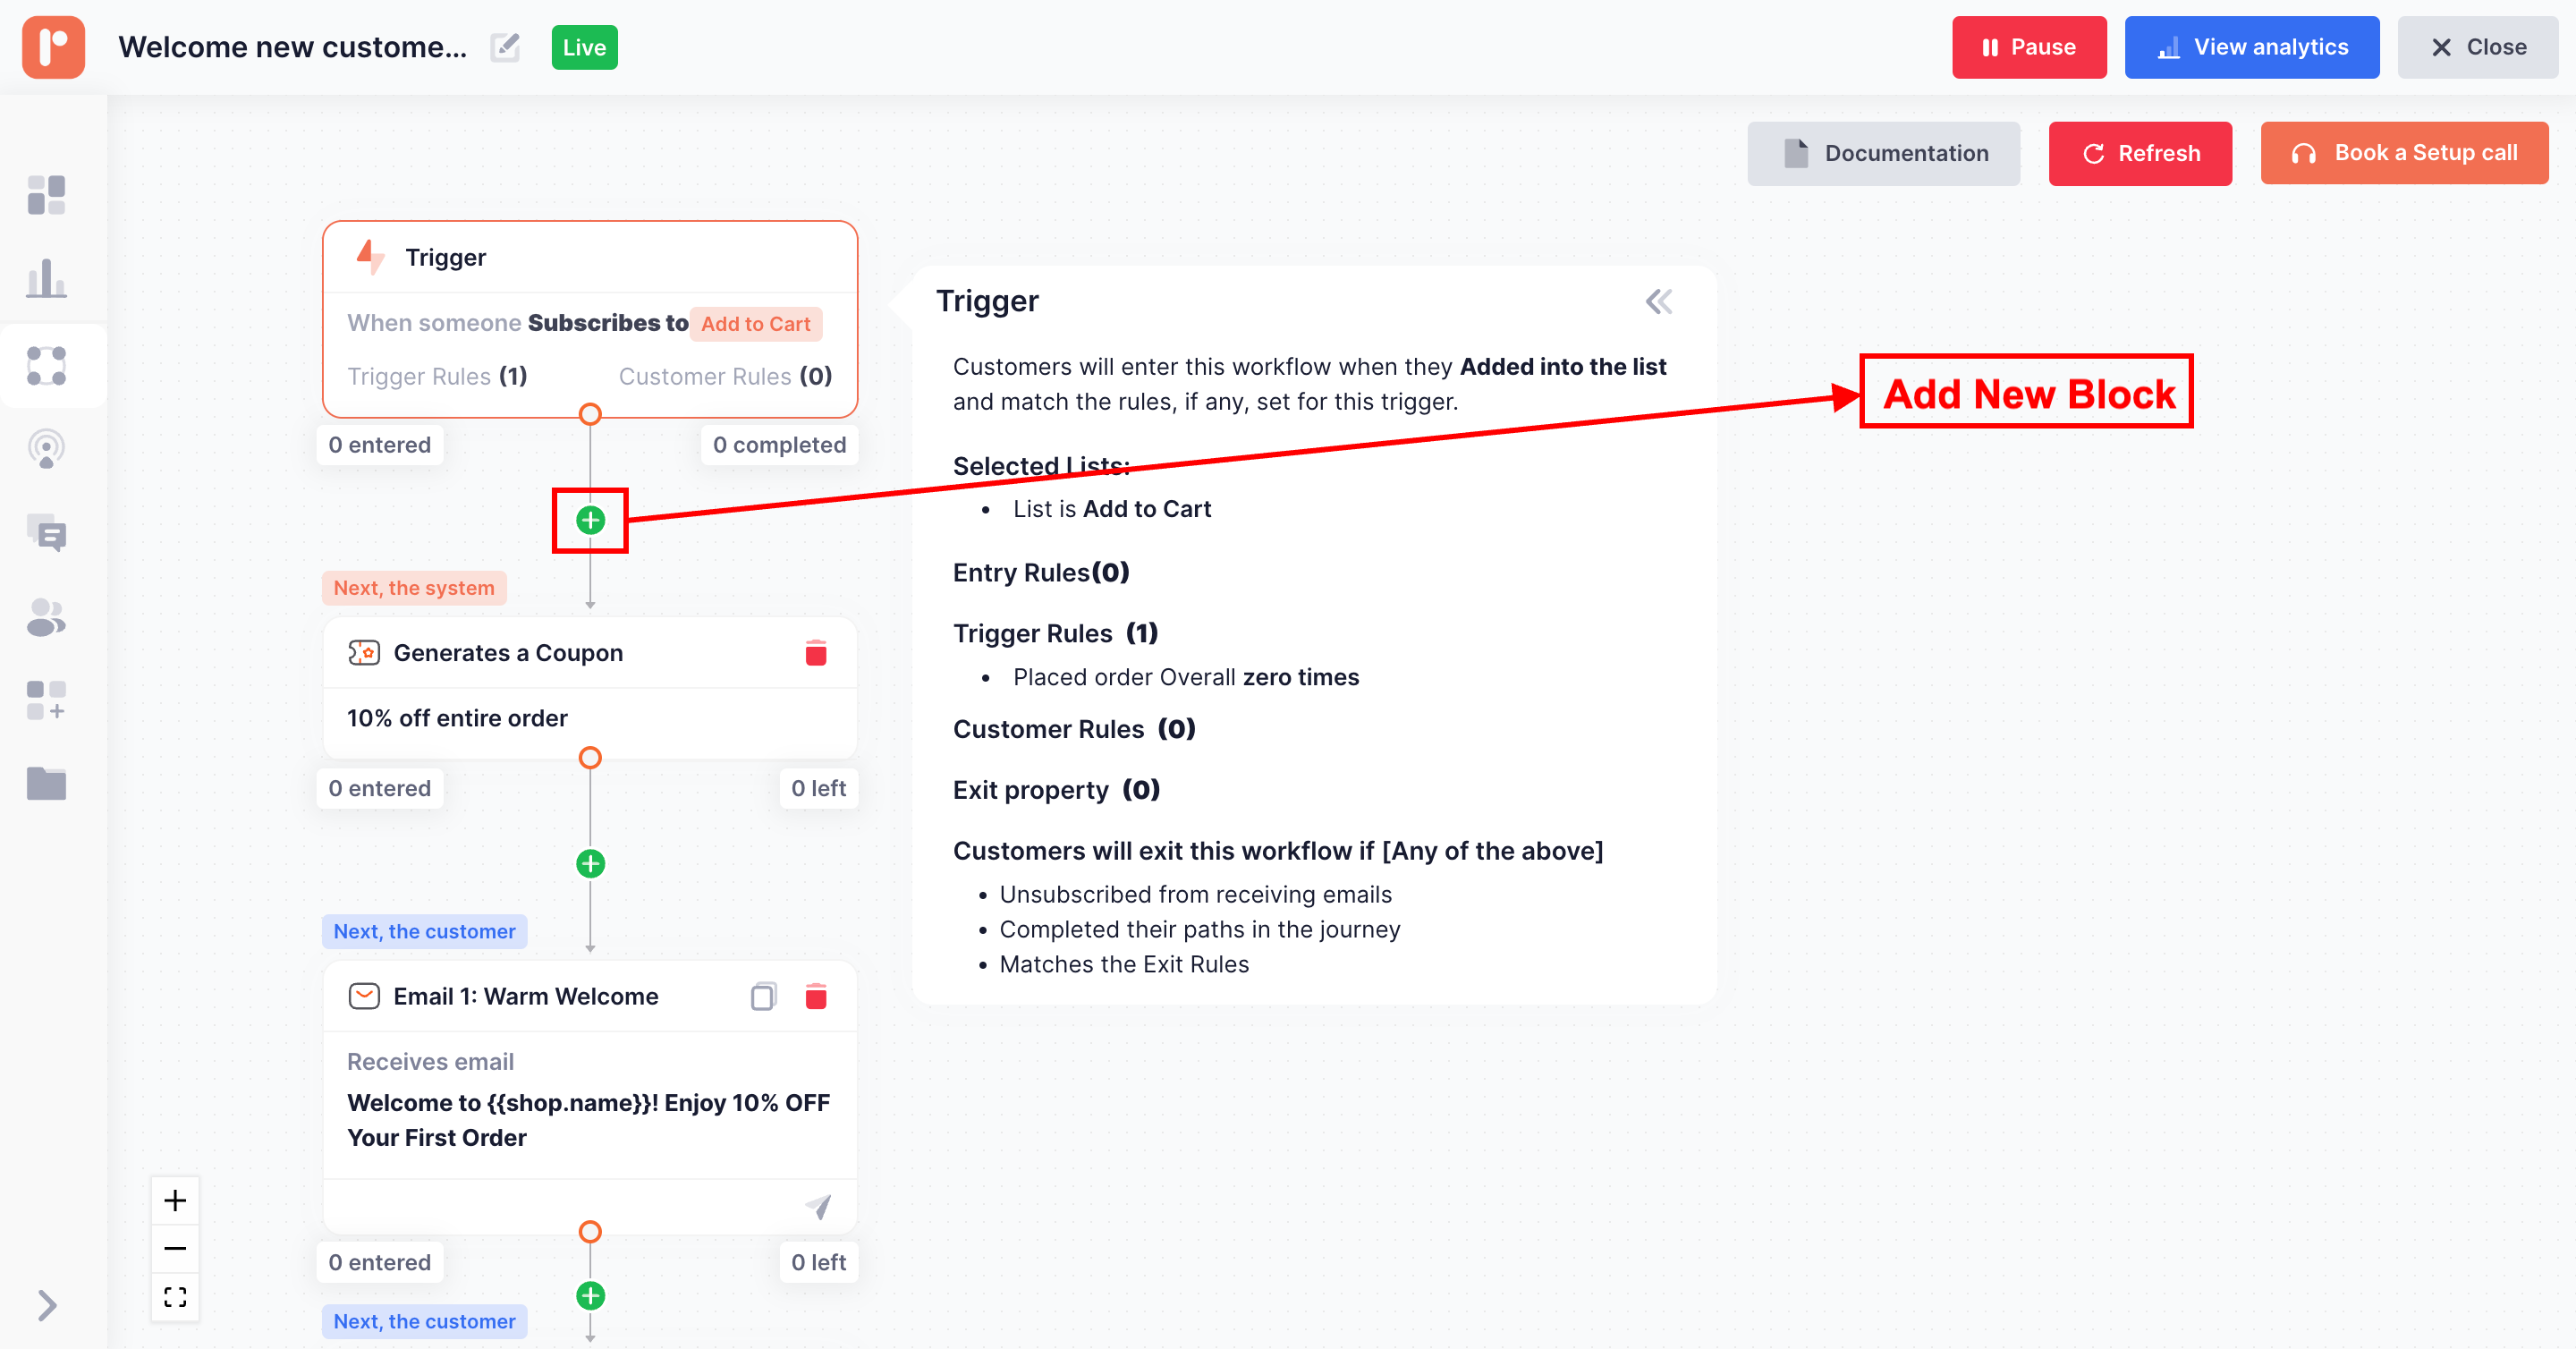Pause the live workflow
2576x1349 pixels.
(x=2028, y=47)
